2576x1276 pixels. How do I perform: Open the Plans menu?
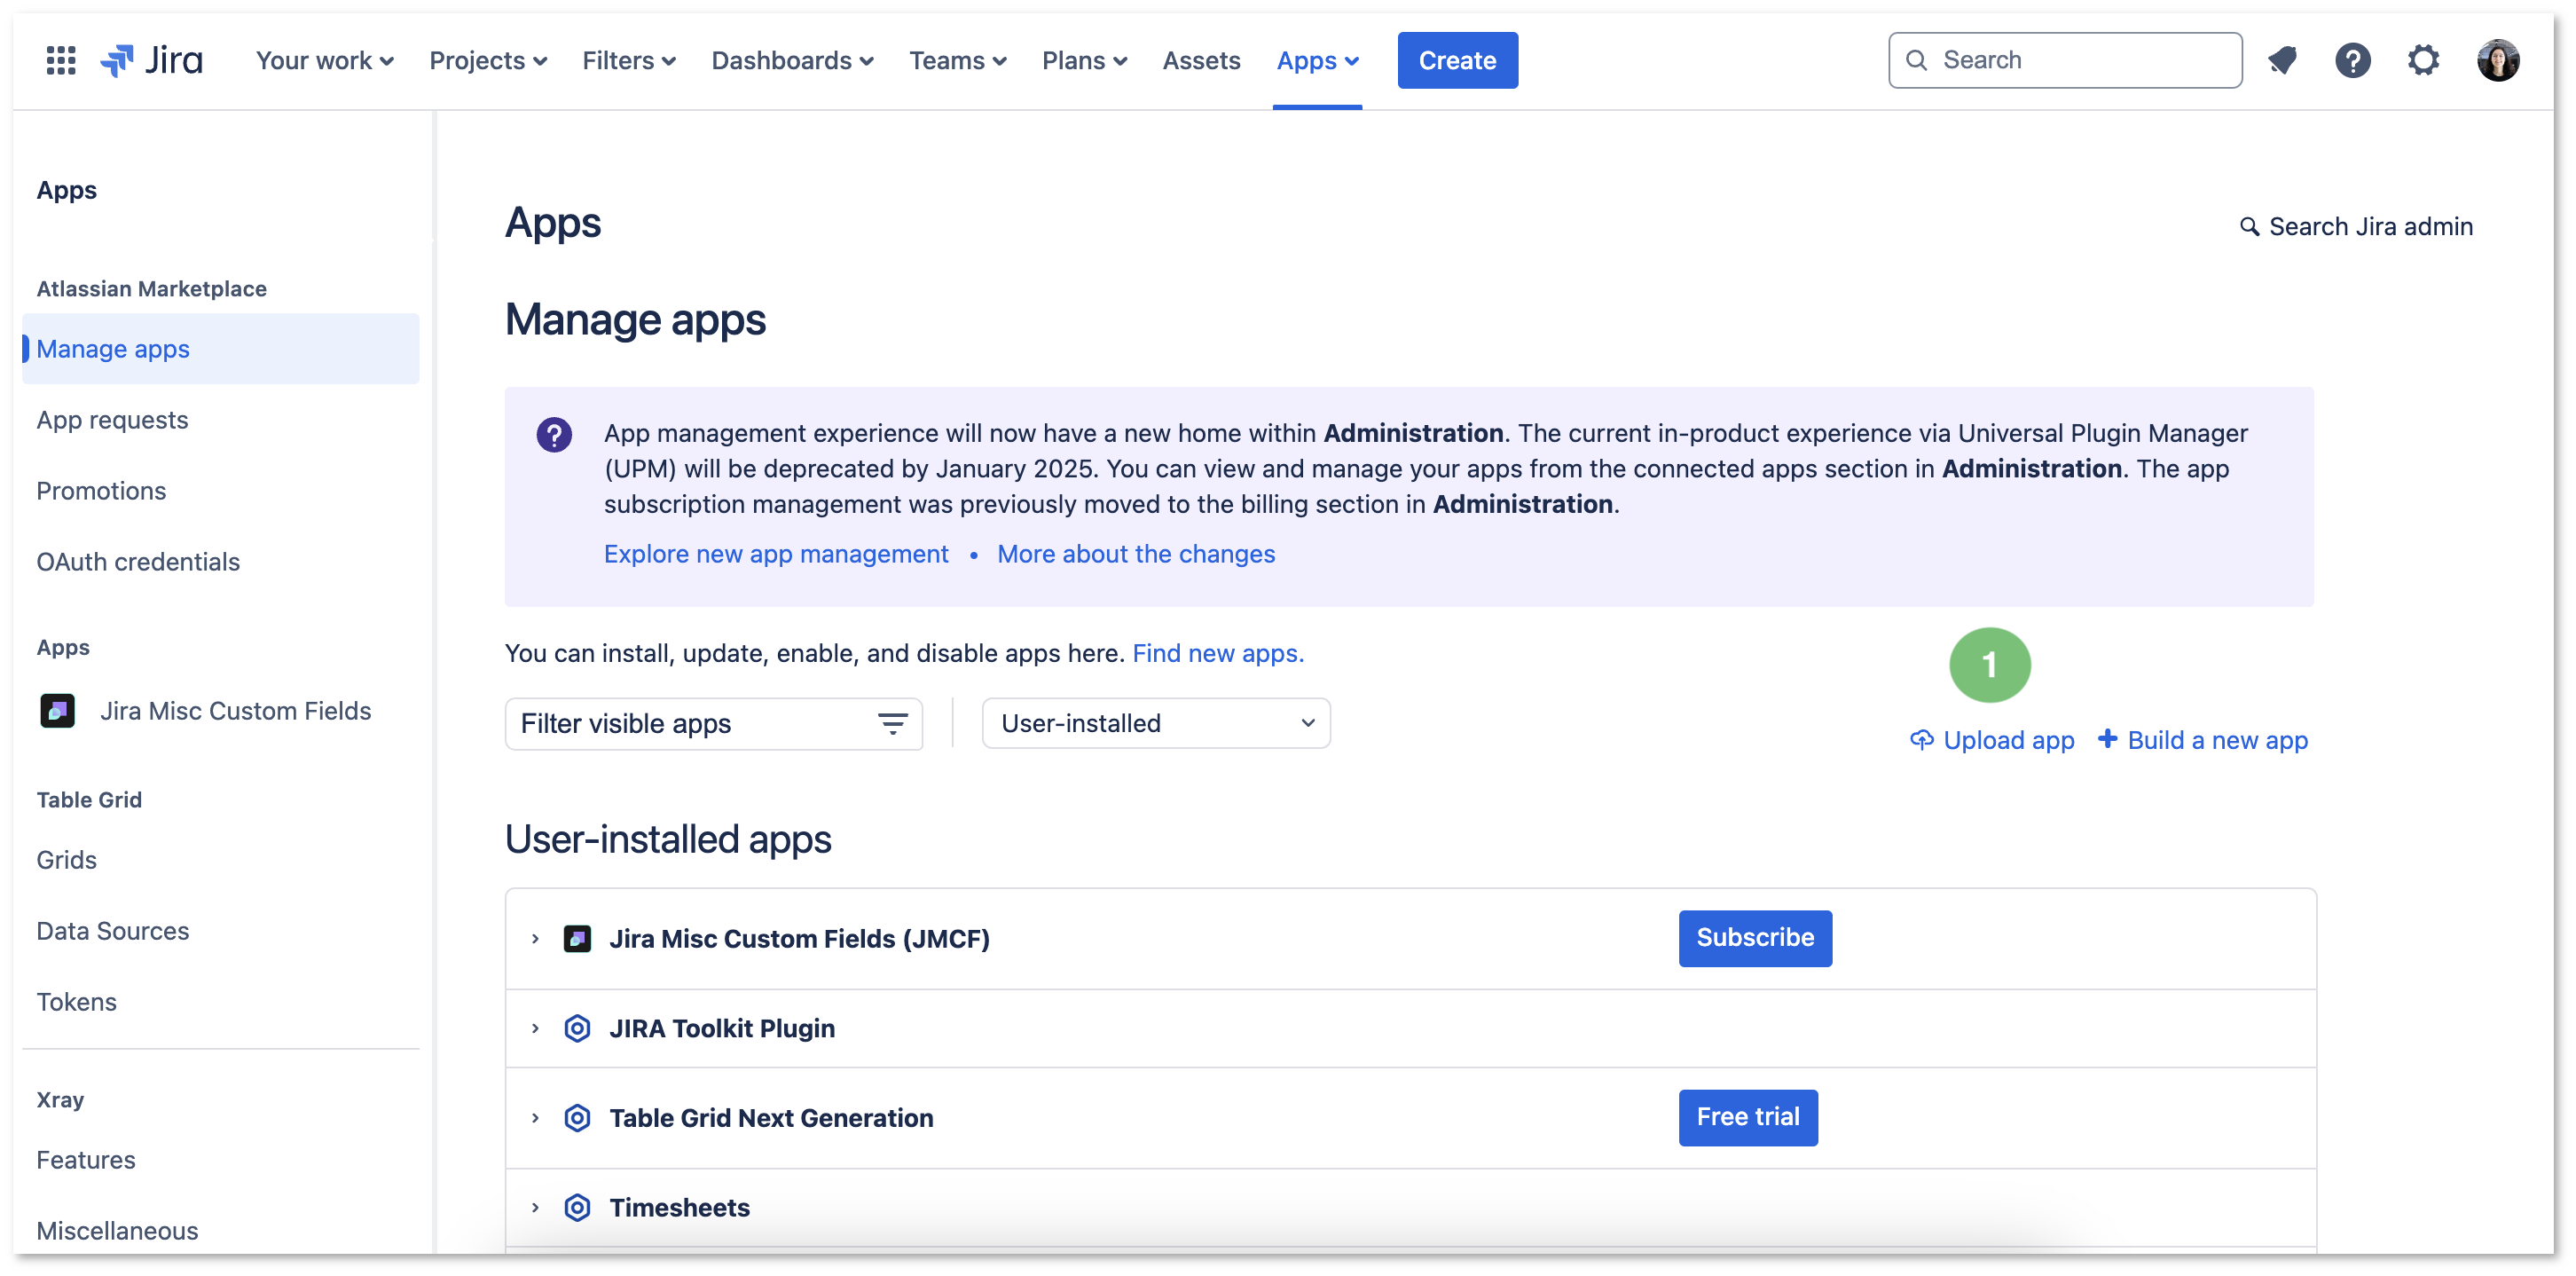pyautogui.click(x=1084, y=60)
